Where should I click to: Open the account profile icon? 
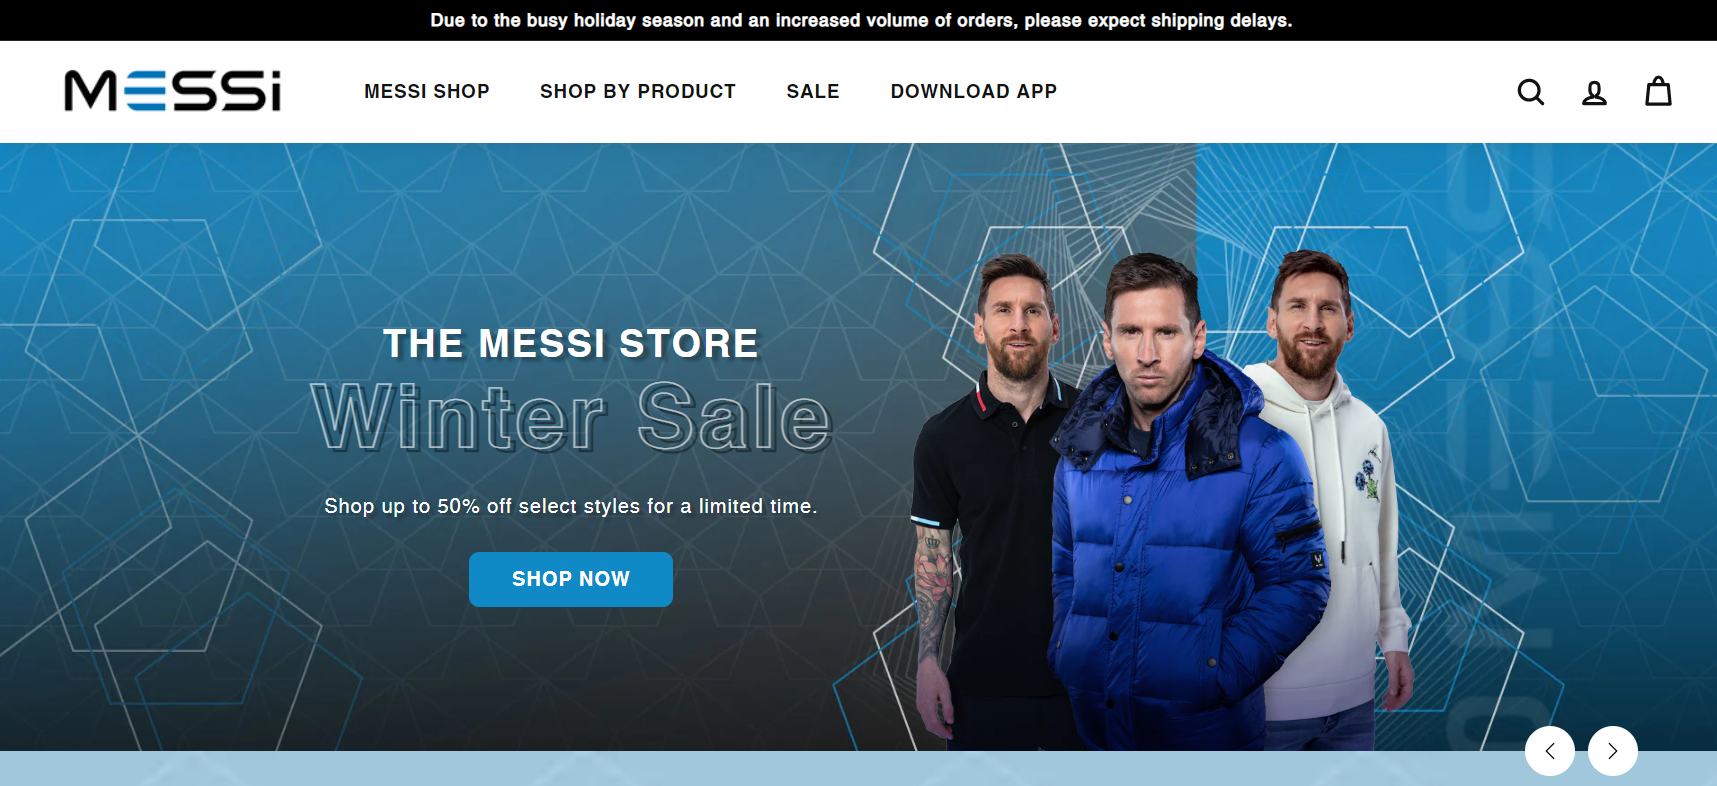coord(1594,93)
